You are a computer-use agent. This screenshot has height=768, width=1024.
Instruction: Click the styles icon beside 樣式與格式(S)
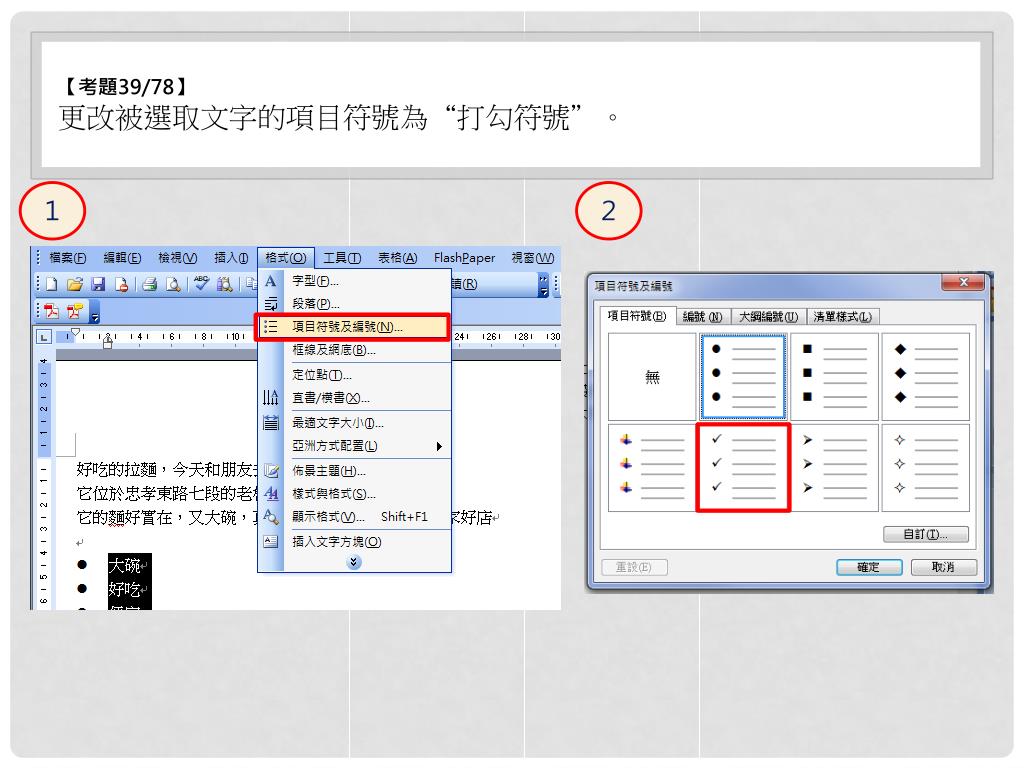[271, 494]
